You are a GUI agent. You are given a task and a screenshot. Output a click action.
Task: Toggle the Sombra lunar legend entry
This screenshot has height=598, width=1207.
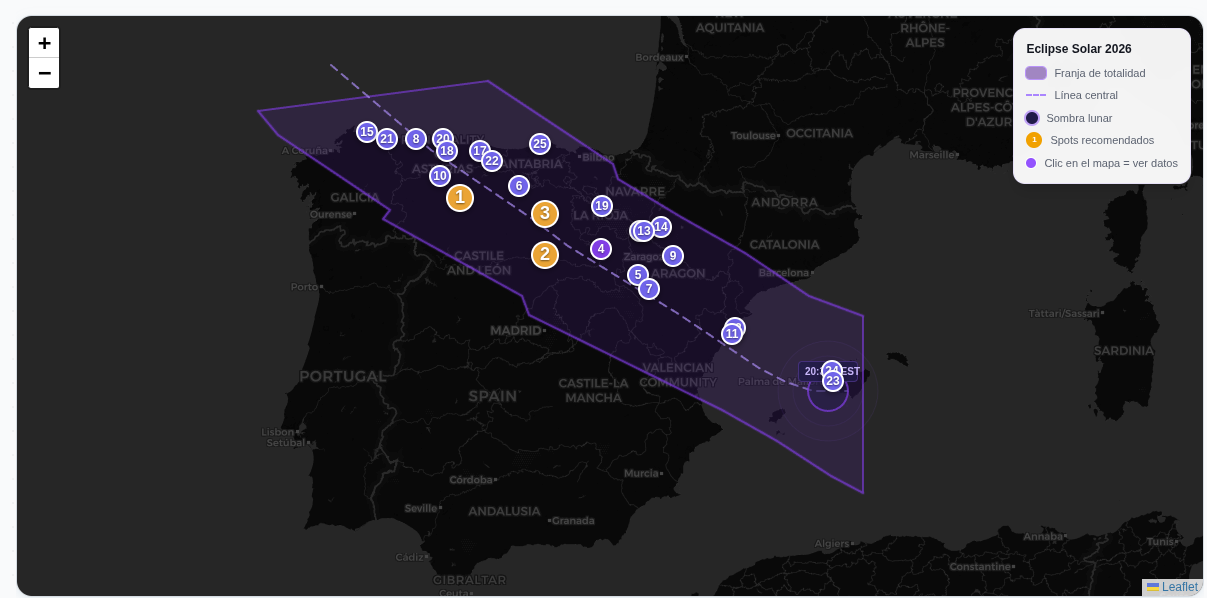(x=1079, y=118)
